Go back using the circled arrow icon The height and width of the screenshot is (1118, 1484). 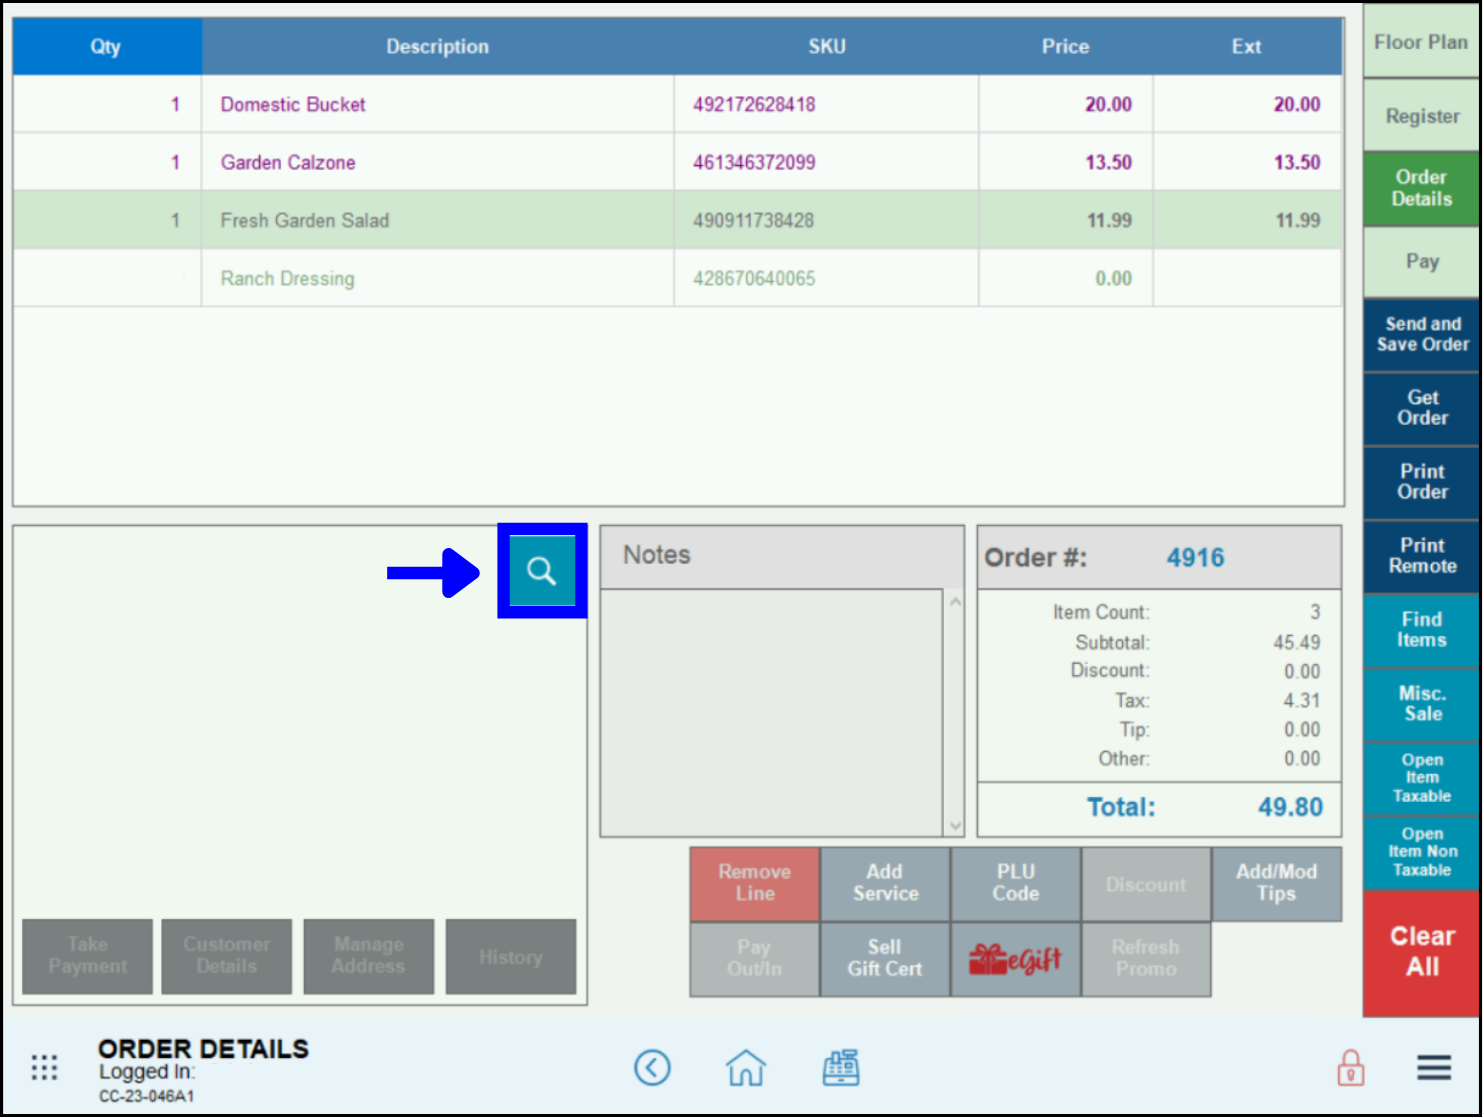coord(652,1067)
